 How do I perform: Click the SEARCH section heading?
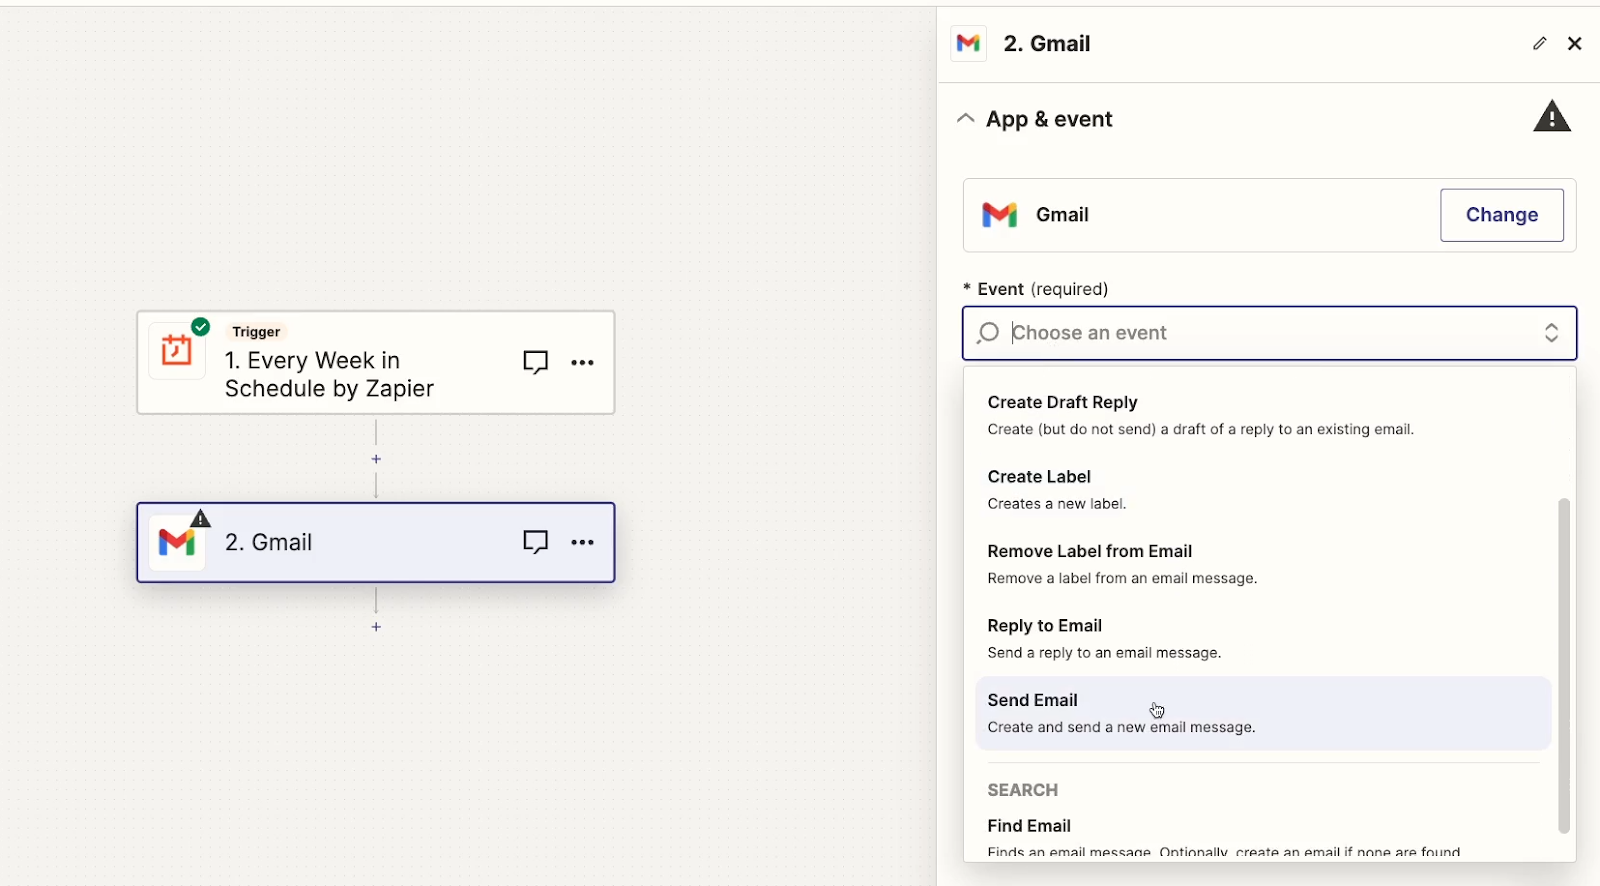(x=1022, y=790)
